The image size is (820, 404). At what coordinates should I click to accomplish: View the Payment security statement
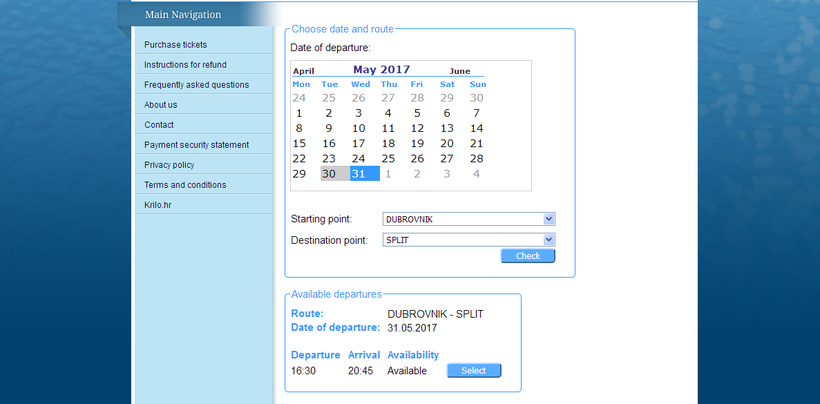(x=196, y=145)
